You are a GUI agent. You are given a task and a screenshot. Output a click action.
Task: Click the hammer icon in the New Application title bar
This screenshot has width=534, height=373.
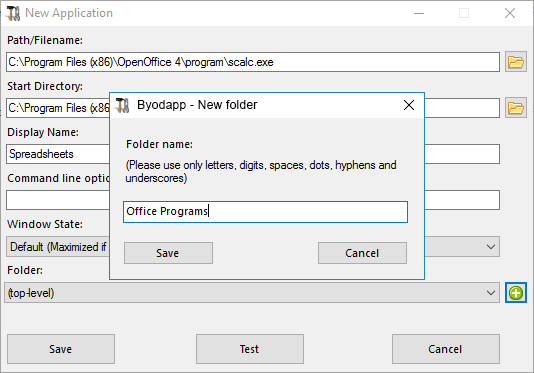coord(13,13)
